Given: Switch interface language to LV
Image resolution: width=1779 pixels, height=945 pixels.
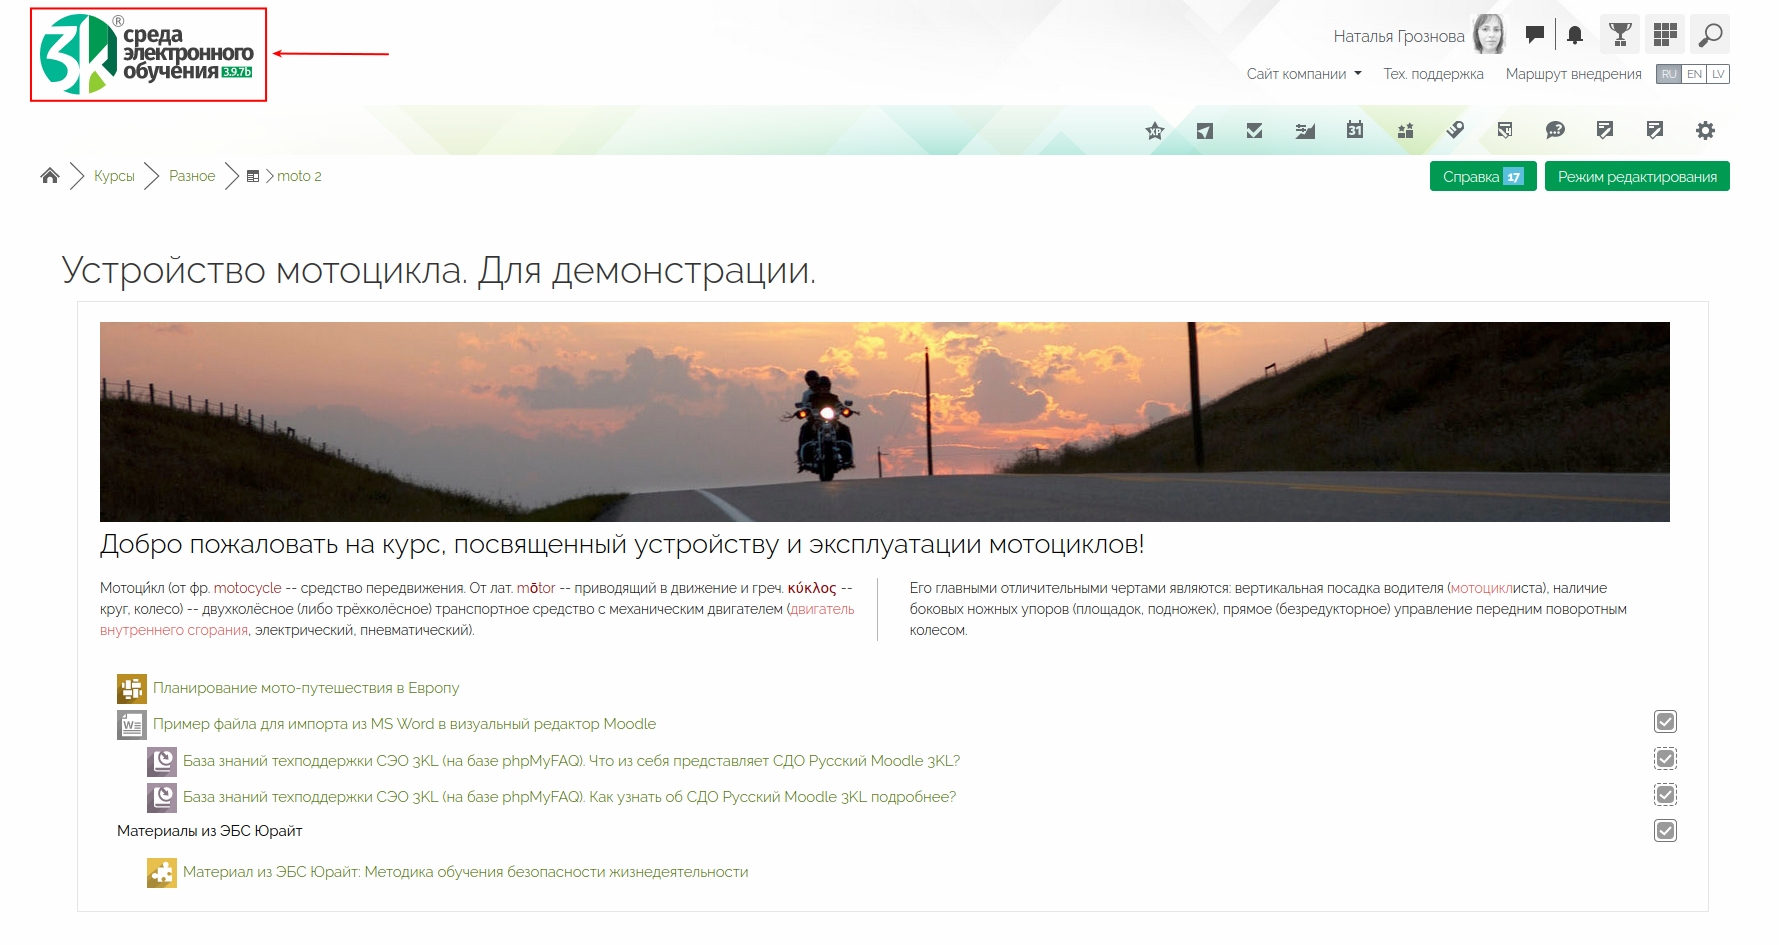Looking at the screenshot, I should (1718, 74).
